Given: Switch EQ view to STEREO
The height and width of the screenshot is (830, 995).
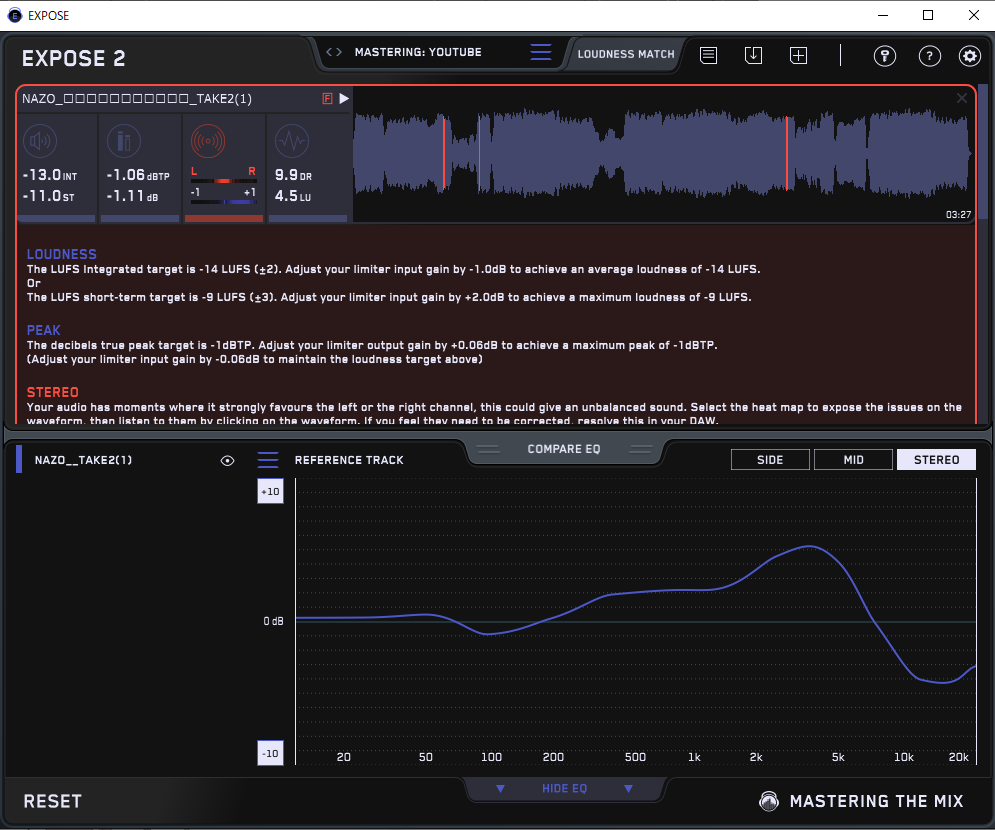Looking at the screenshot, I should (936, 459).
